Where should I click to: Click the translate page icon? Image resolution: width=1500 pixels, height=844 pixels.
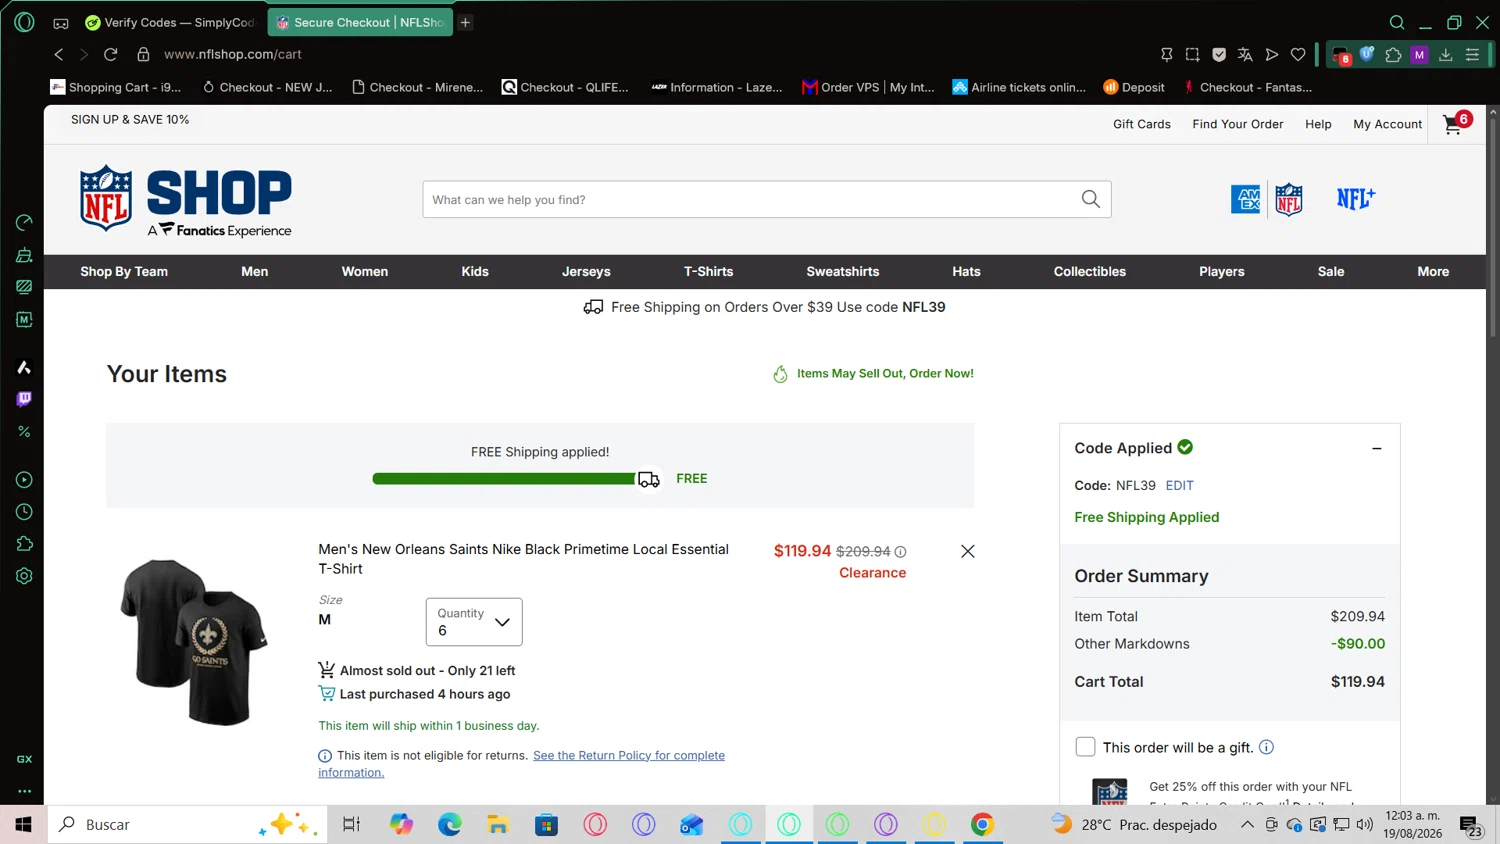1245,55
